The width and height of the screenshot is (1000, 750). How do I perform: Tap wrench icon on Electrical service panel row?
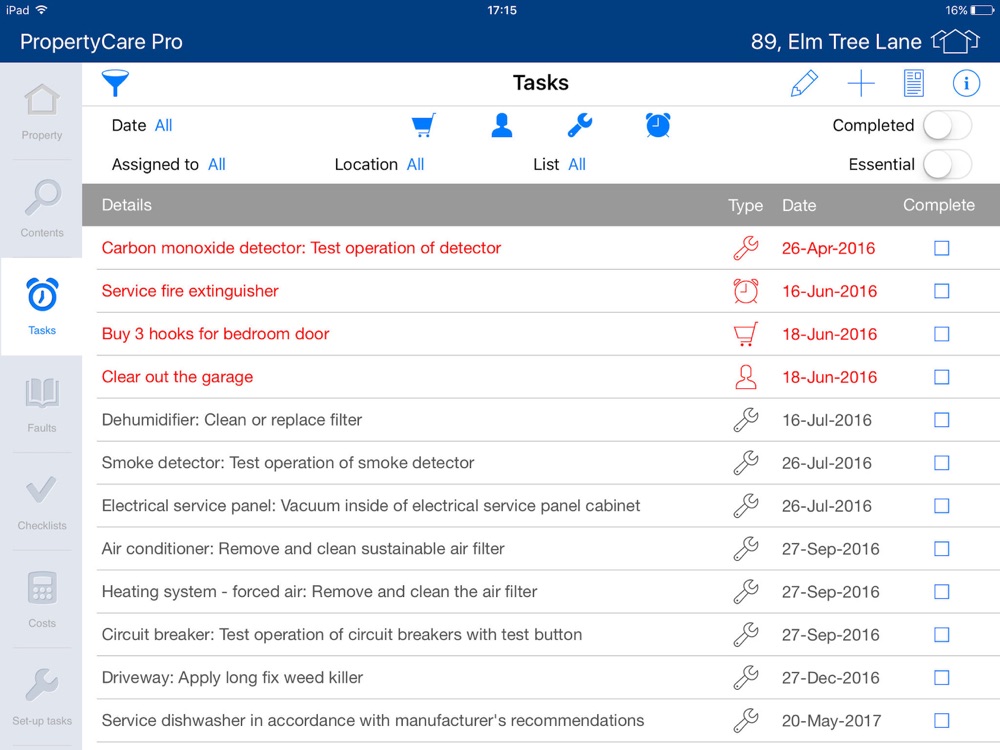click(746, 506)
